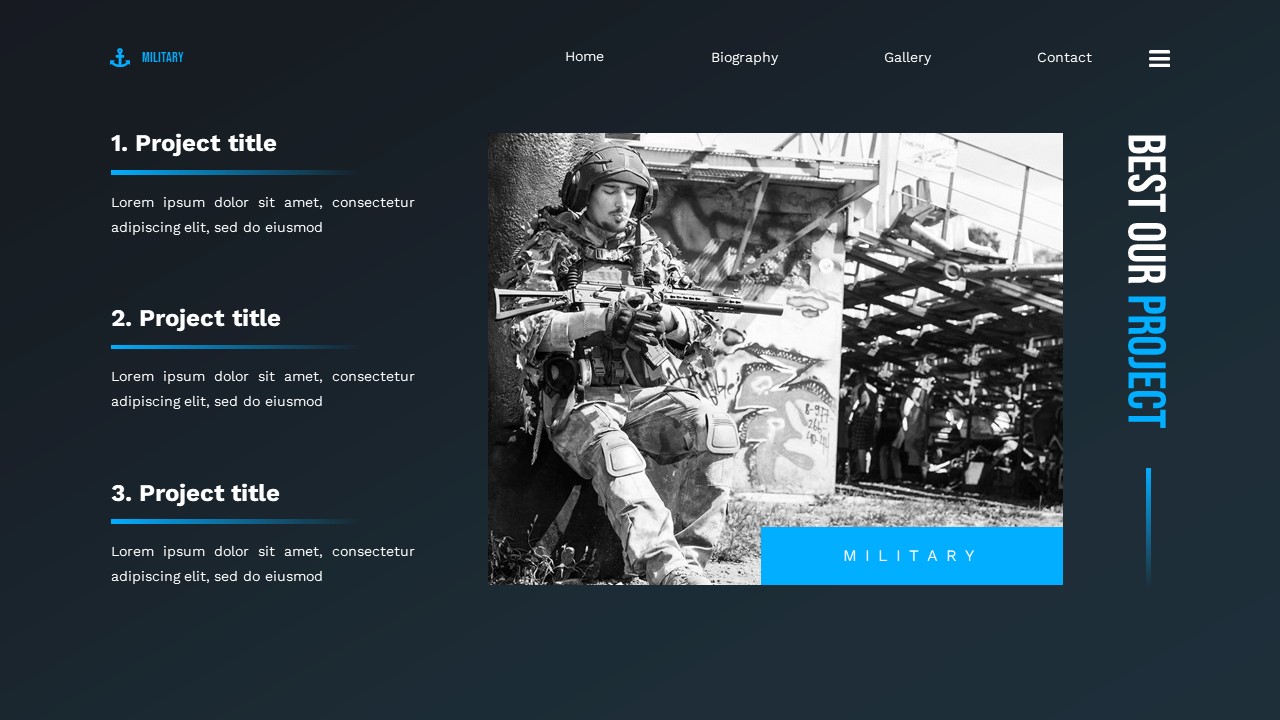Select the '1. Project title' heading
The width and height of the screenshot is (1280, 720).
pos(194,143)
